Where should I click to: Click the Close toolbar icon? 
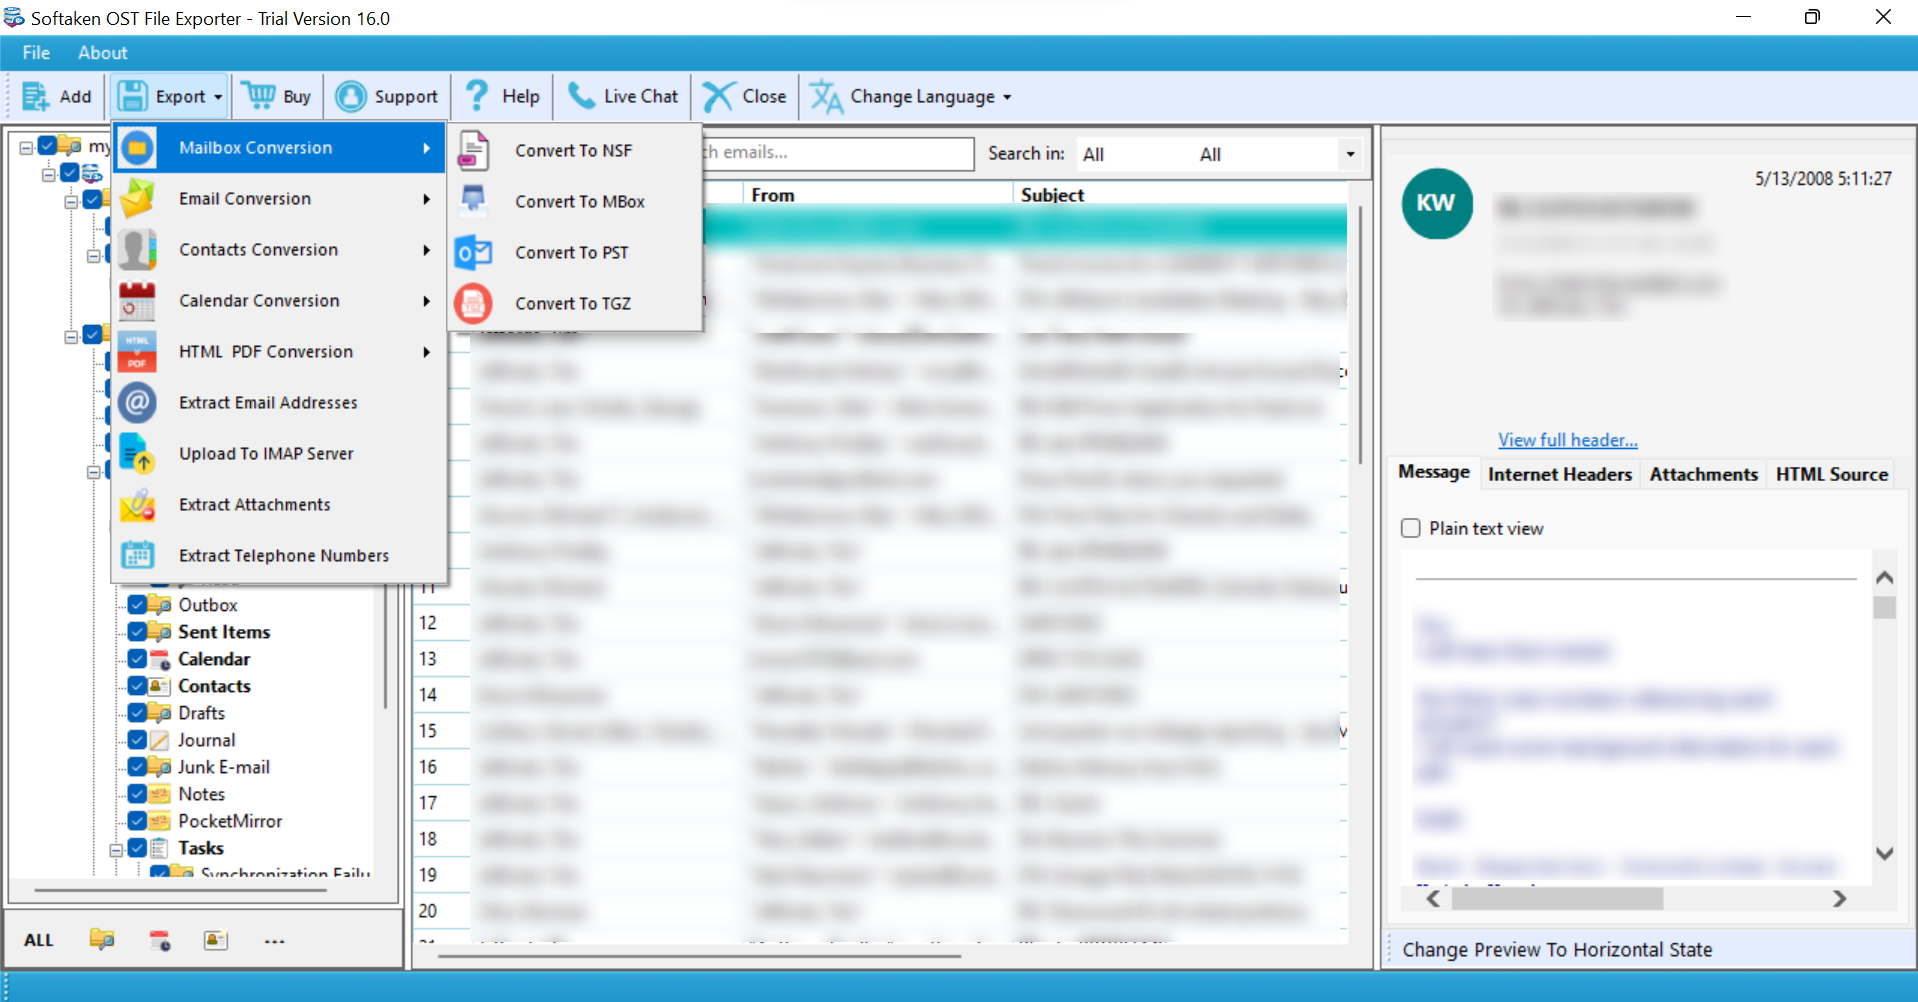(718, 96)
